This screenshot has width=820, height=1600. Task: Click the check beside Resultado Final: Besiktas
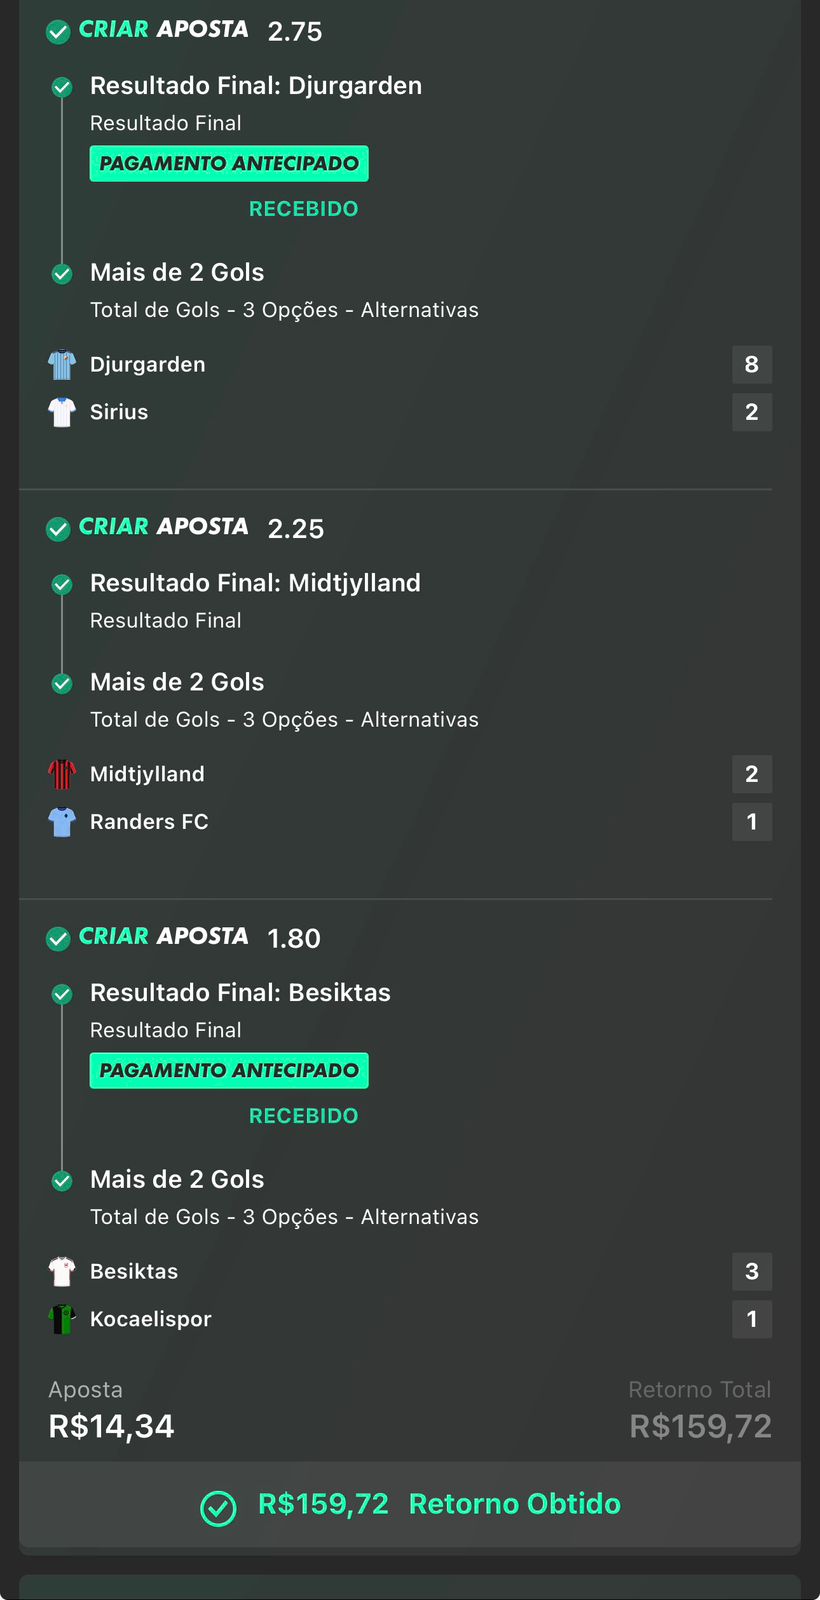[62, 994]
